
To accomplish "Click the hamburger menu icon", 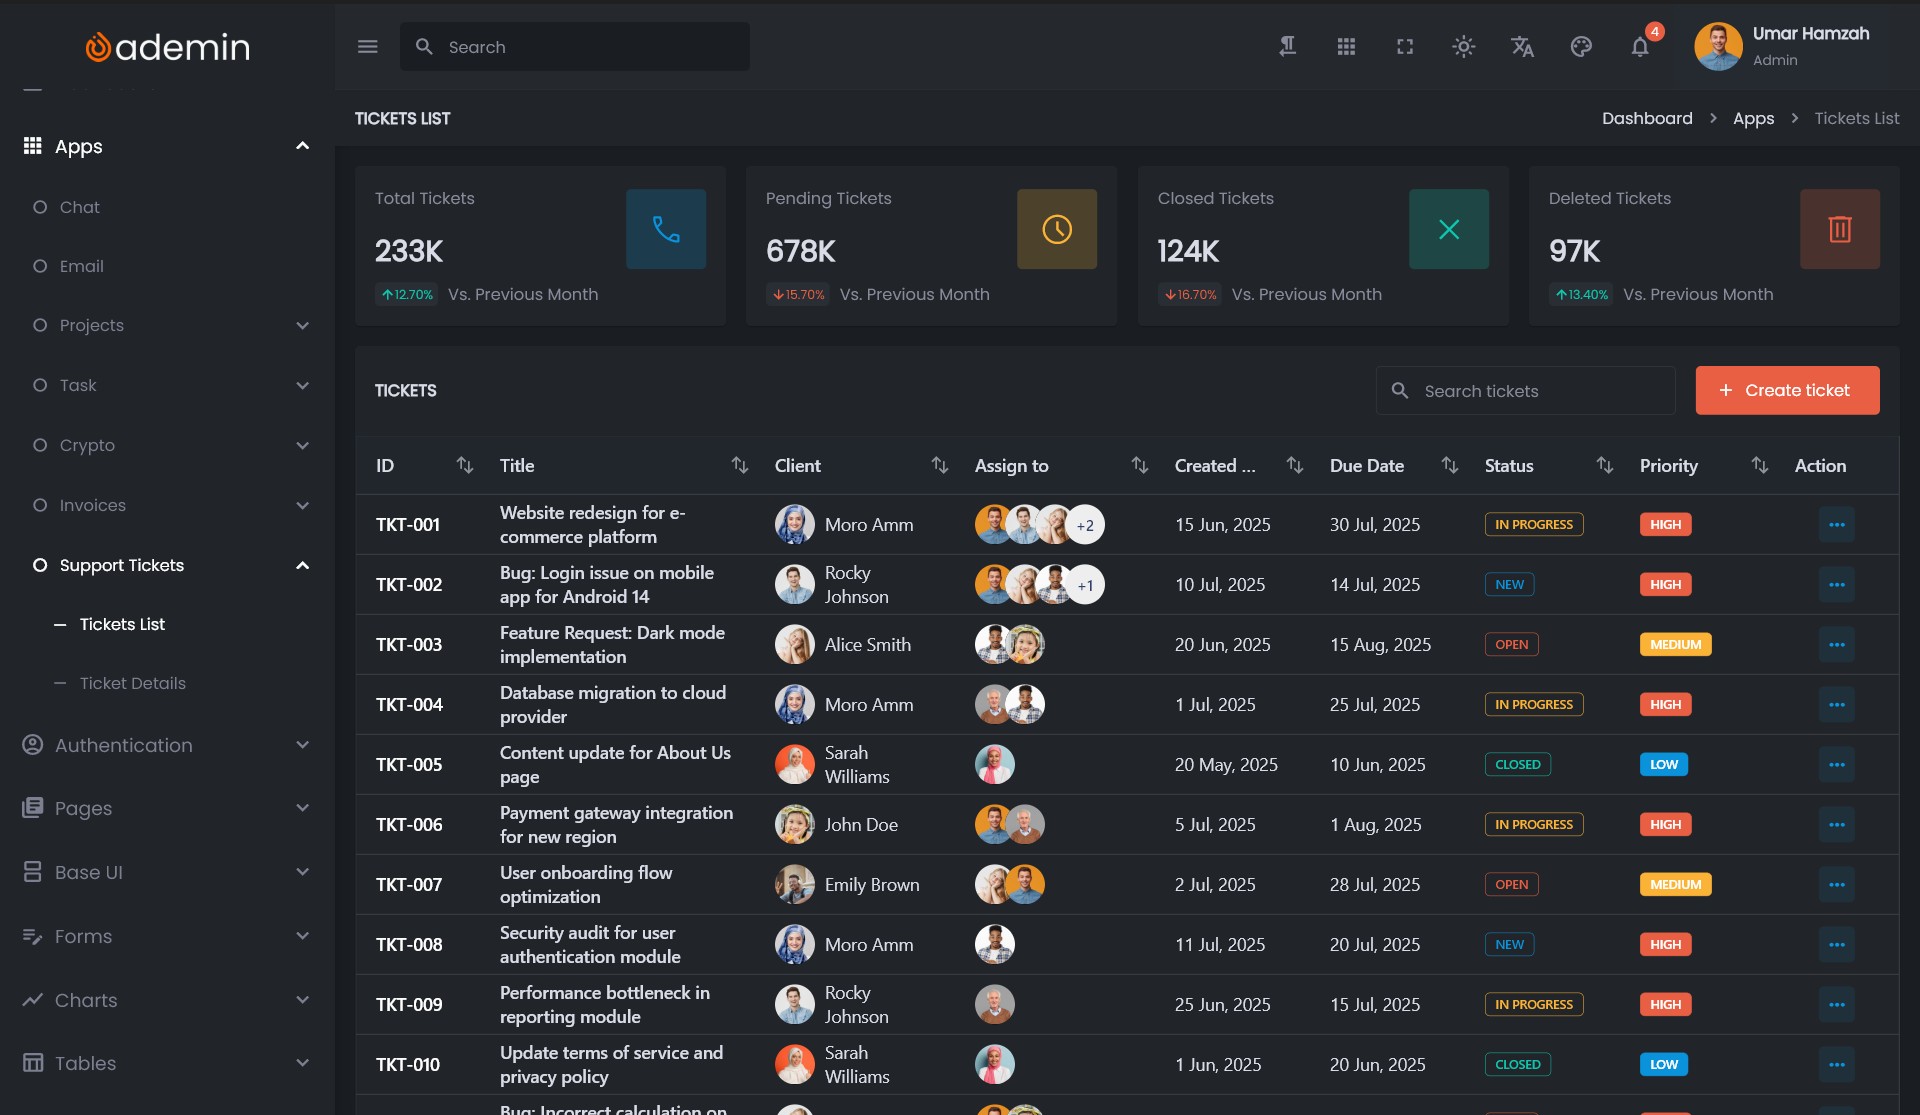I will point(367,47).
